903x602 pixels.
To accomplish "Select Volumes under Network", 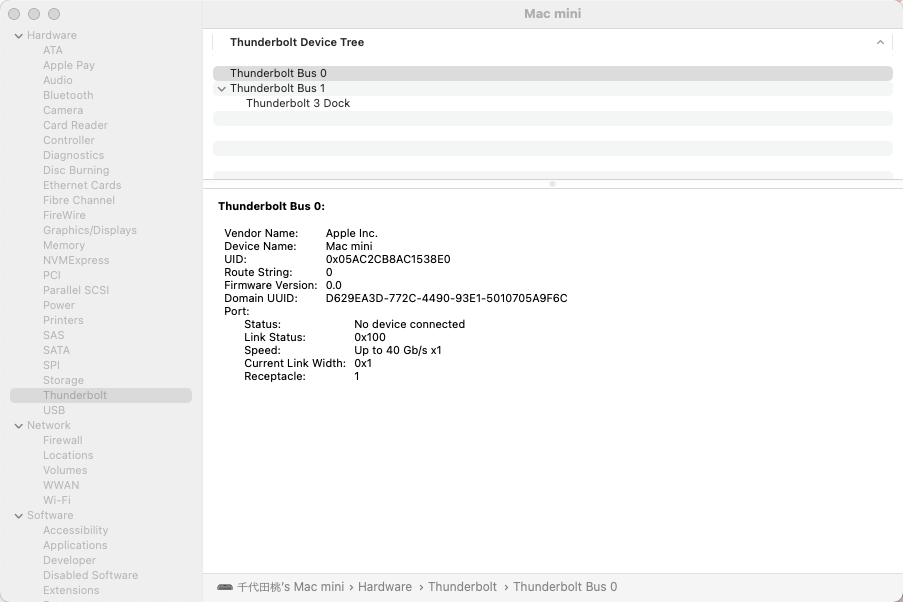I will (64, 470).
